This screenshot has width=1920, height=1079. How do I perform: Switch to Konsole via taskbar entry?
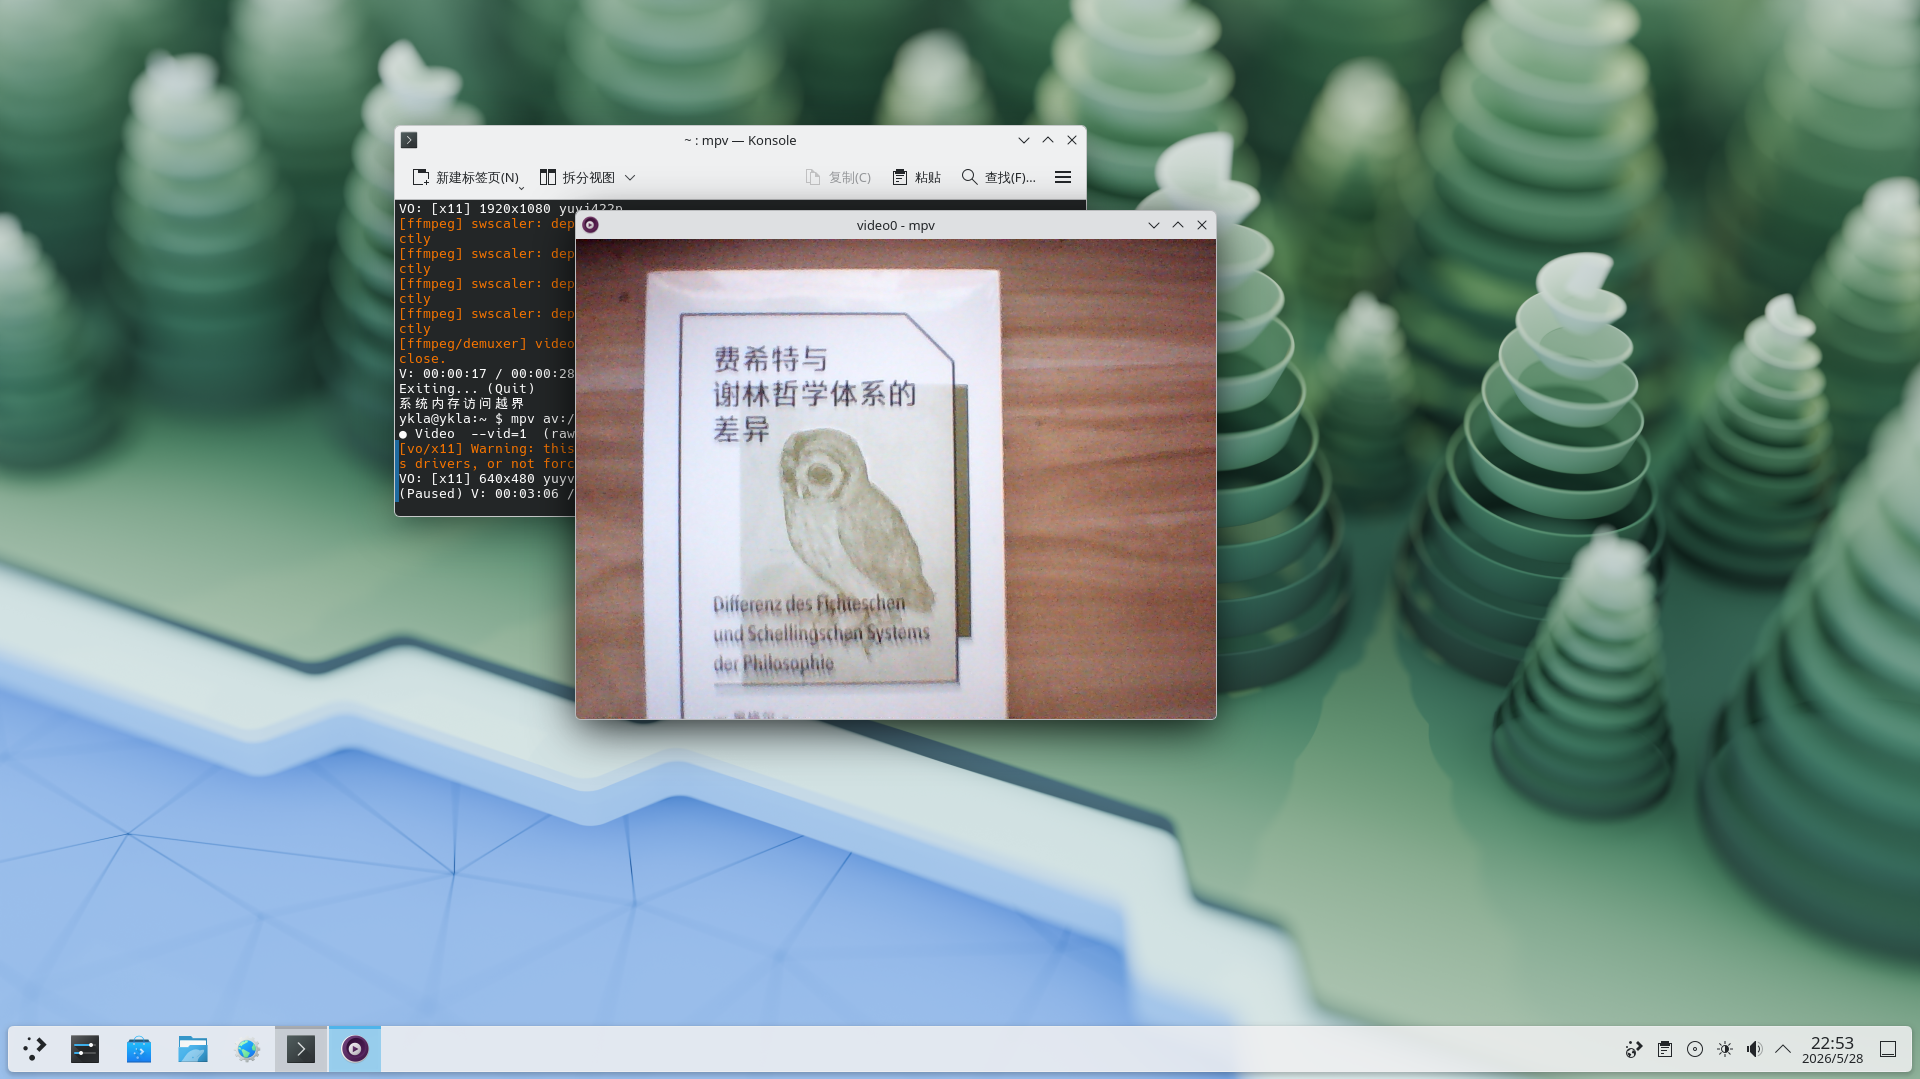tap(301, 1049)
